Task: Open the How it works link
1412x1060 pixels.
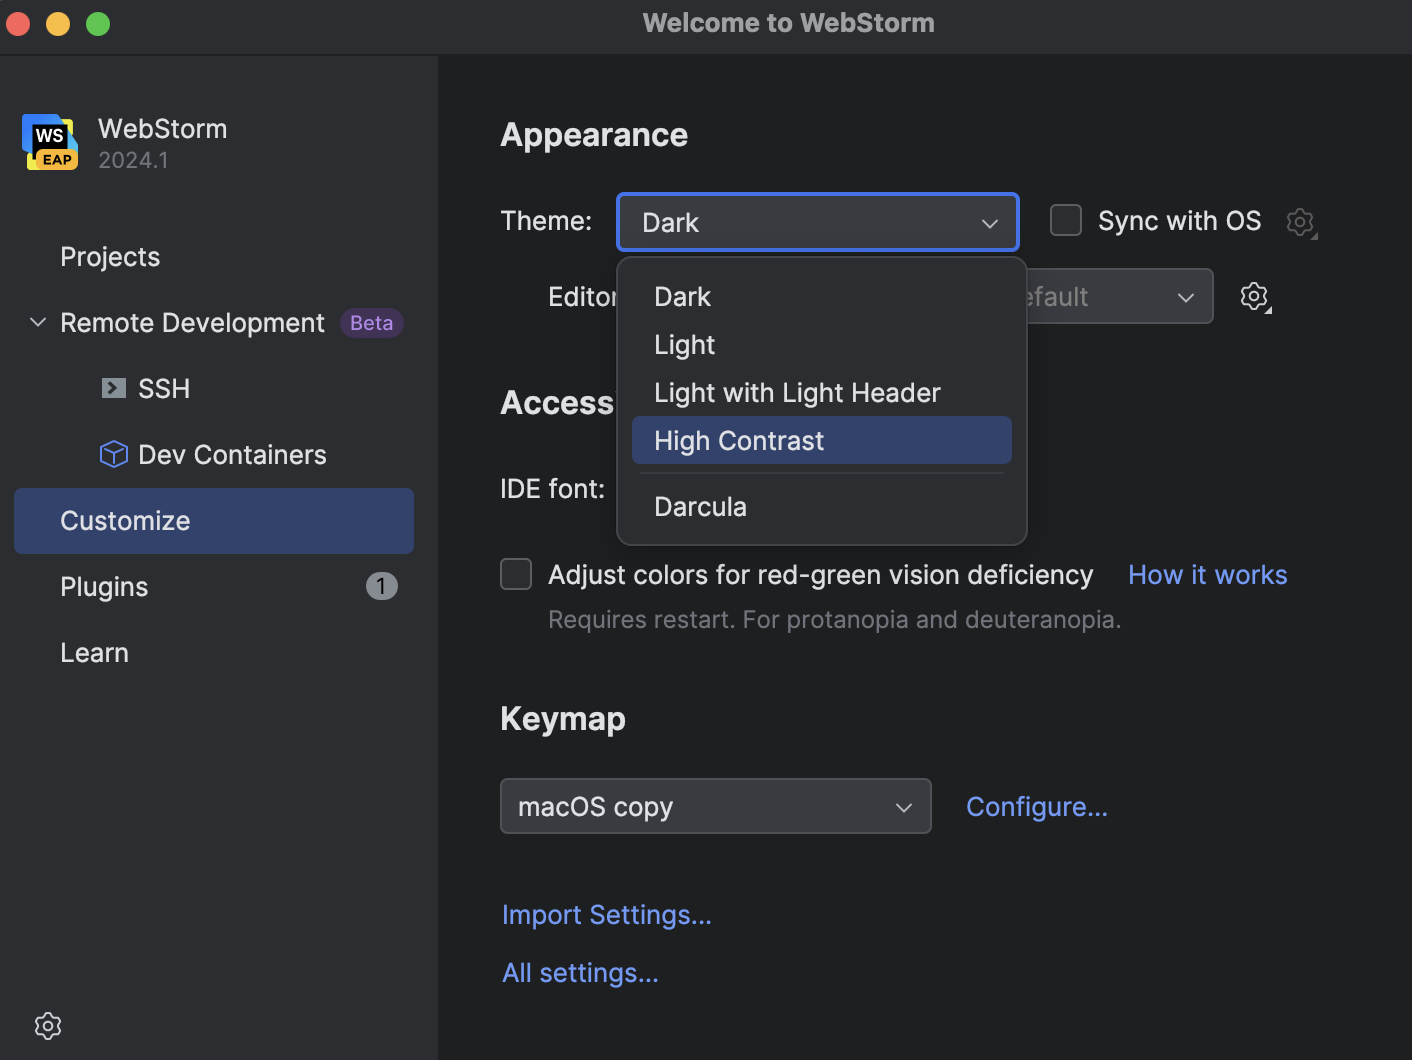Action: pos(1207,574)
